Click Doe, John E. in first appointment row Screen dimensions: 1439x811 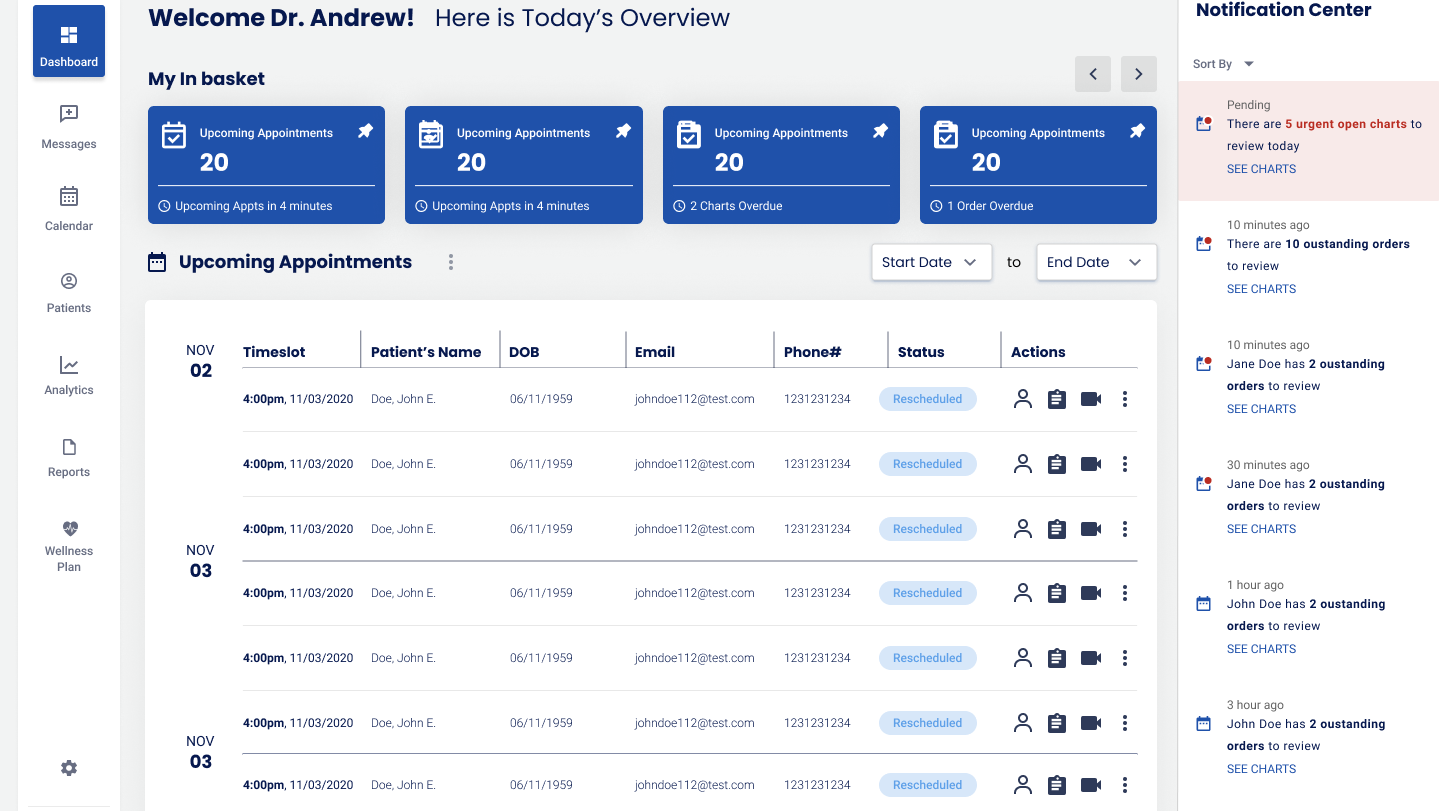(x=403, y=399)
